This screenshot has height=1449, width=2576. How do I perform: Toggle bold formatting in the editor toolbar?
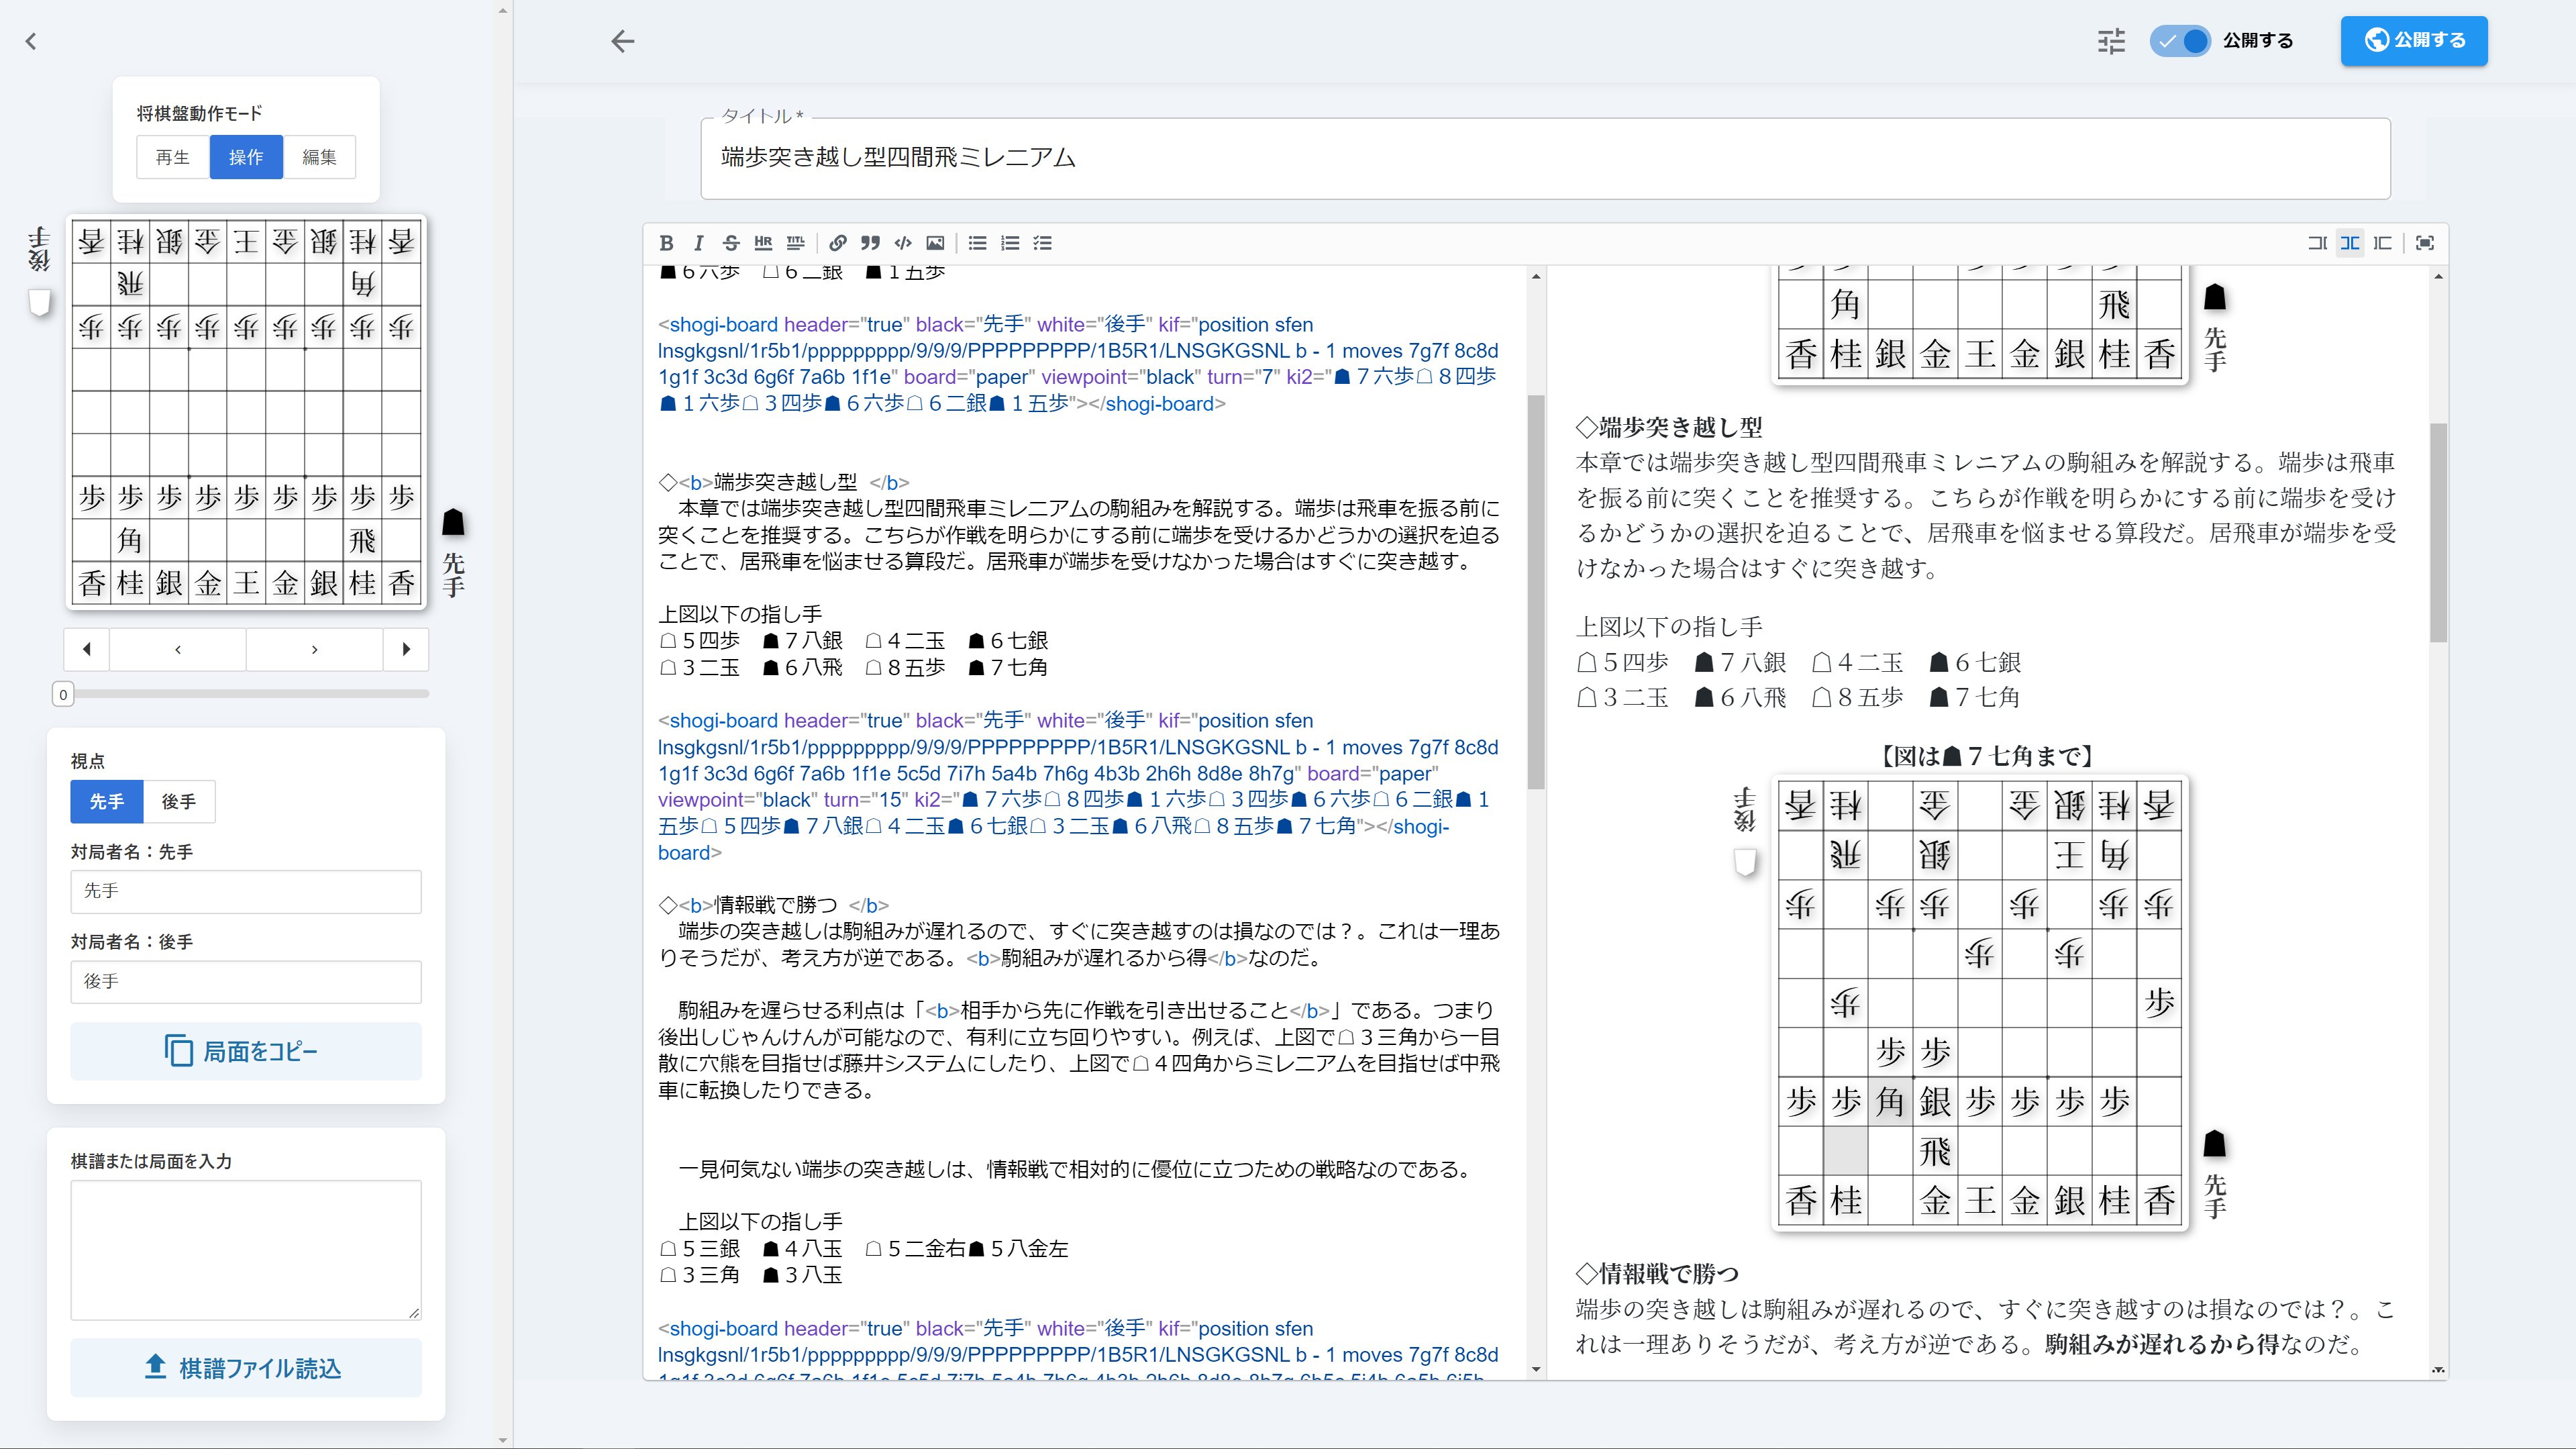tap(666, 243)
